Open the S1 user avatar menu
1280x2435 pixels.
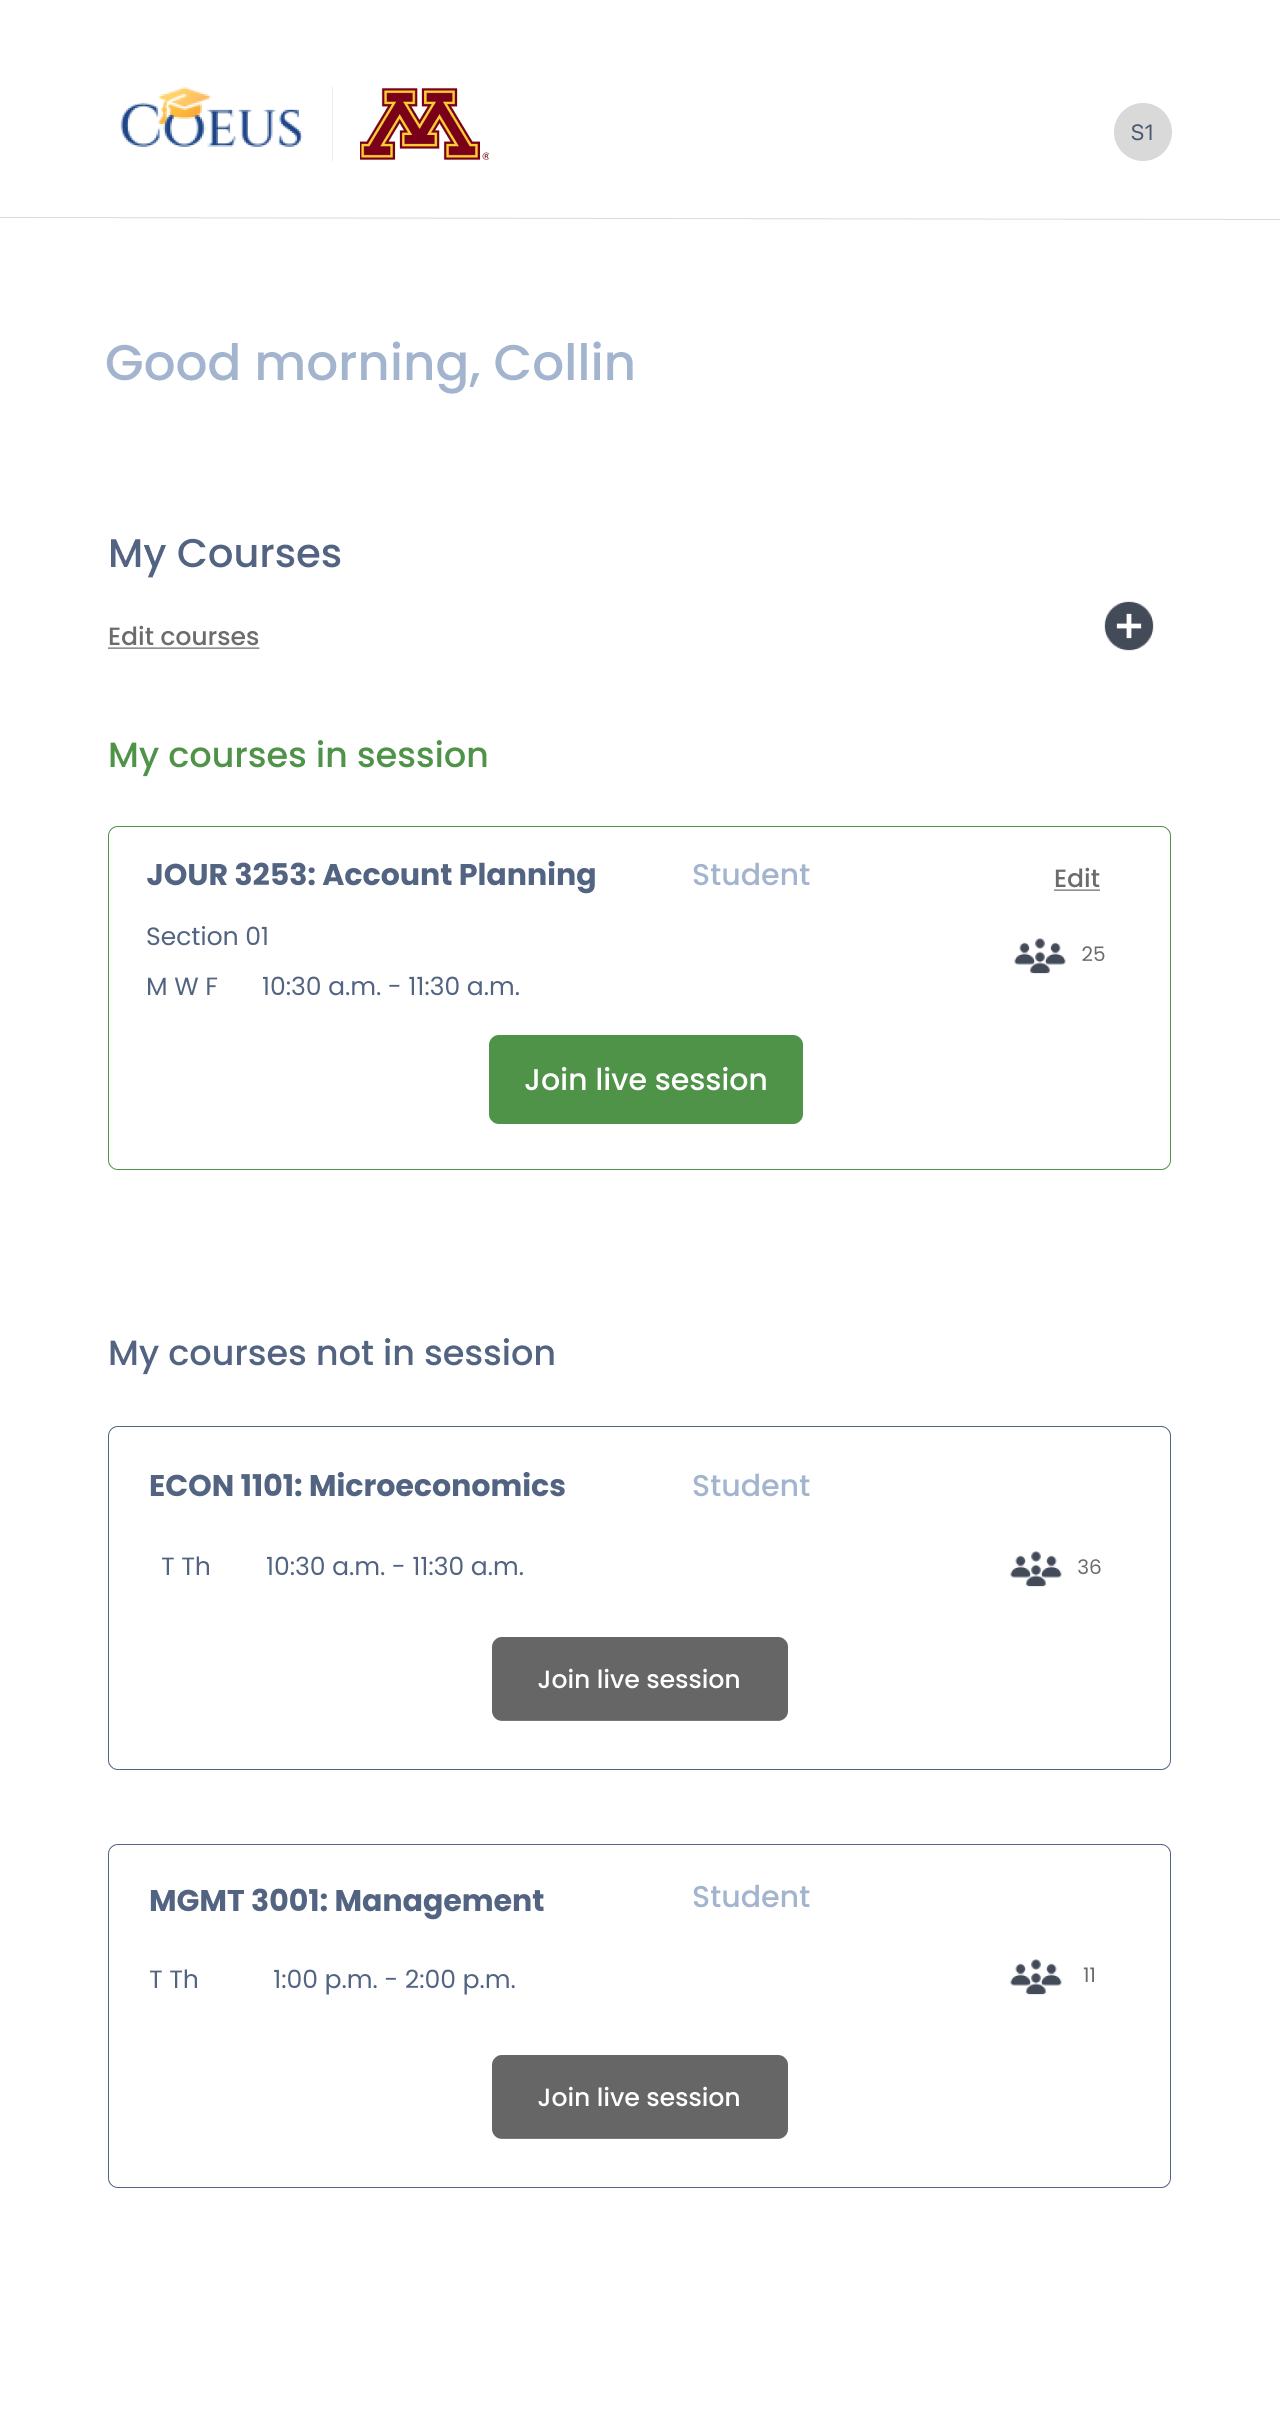[1142, 132]
